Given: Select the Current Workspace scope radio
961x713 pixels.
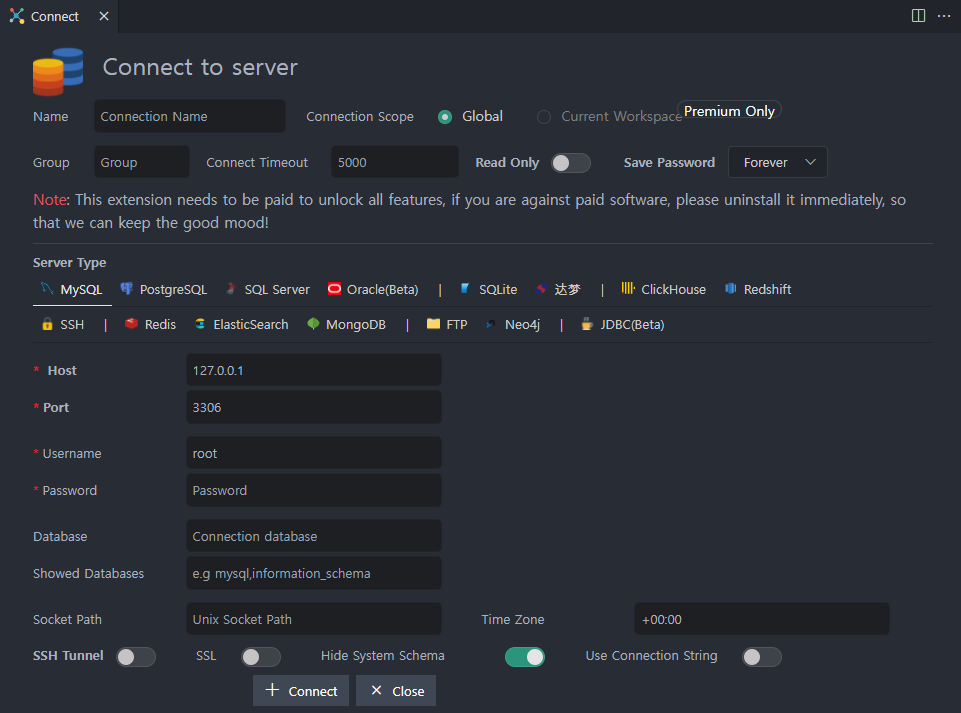Looking at the screenshot, I should [x=544, y=117].
